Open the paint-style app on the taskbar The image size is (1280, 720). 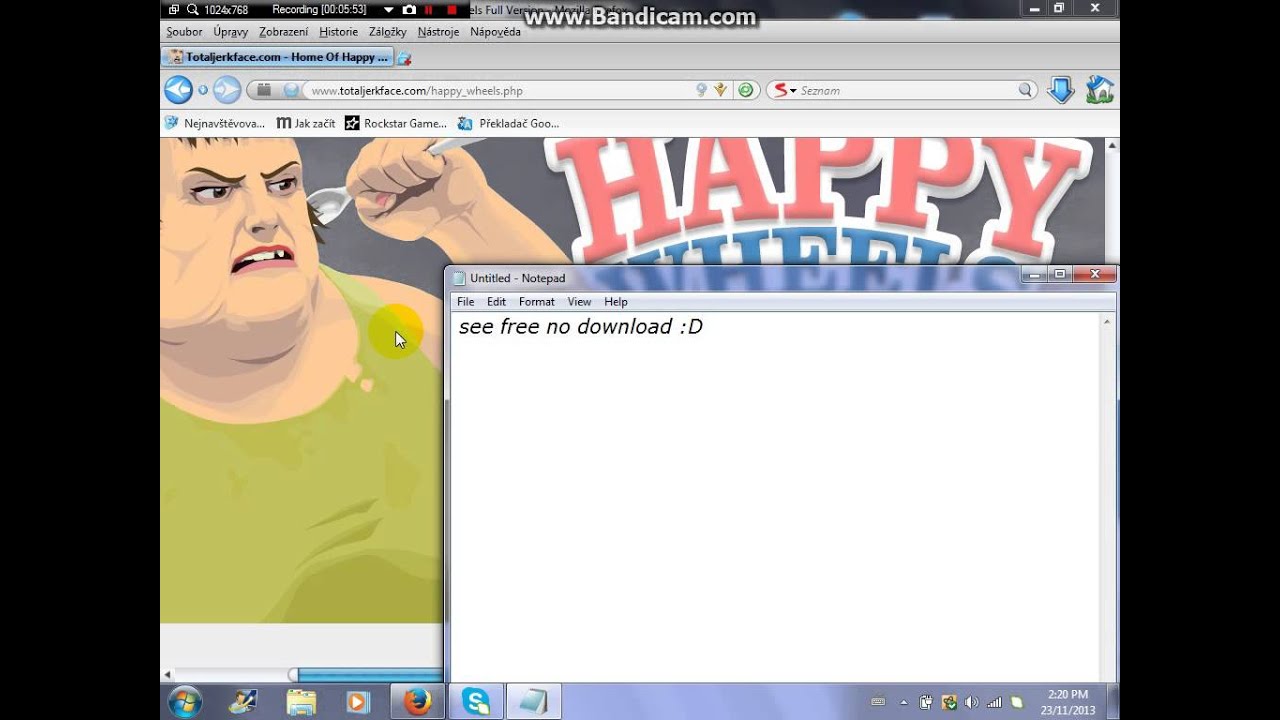click(243, 702)
